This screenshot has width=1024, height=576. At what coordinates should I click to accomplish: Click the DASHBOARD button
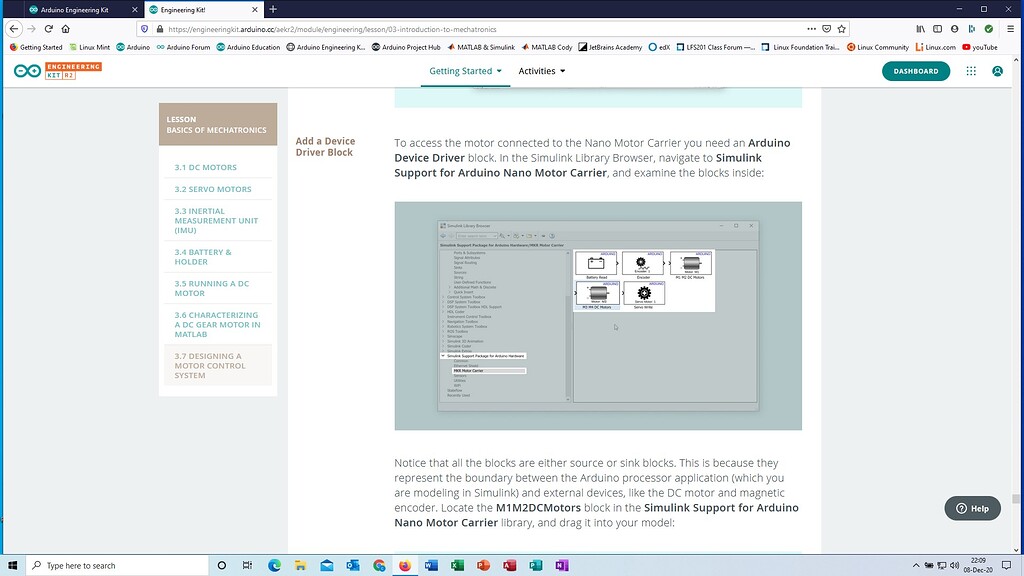pos(915,71)
